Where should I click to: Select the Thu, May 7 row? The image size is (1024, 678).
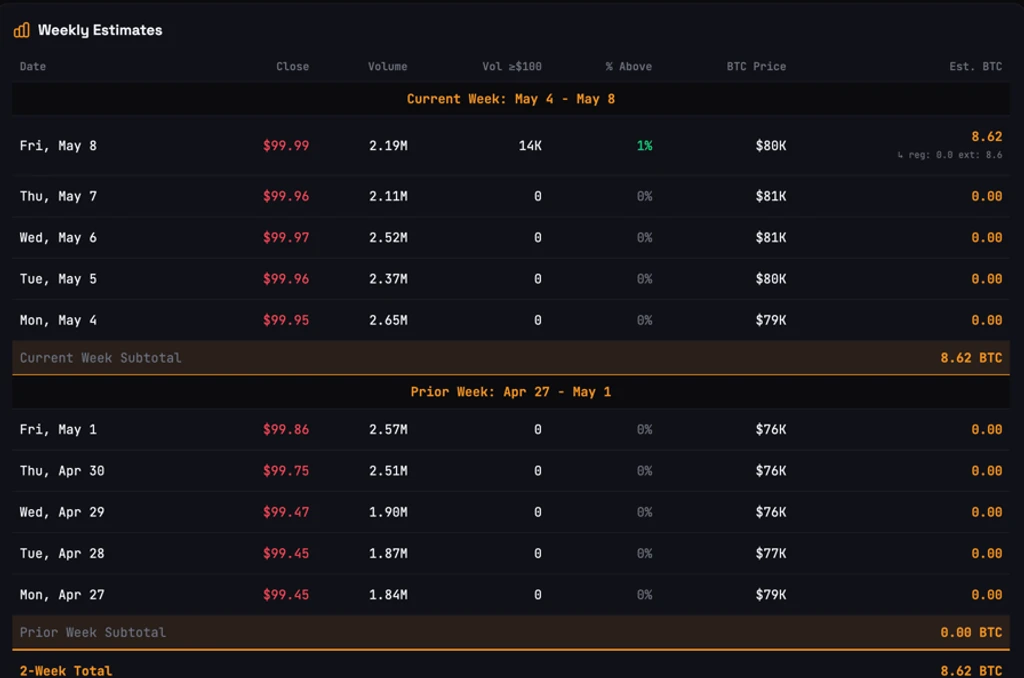(511, 196)
